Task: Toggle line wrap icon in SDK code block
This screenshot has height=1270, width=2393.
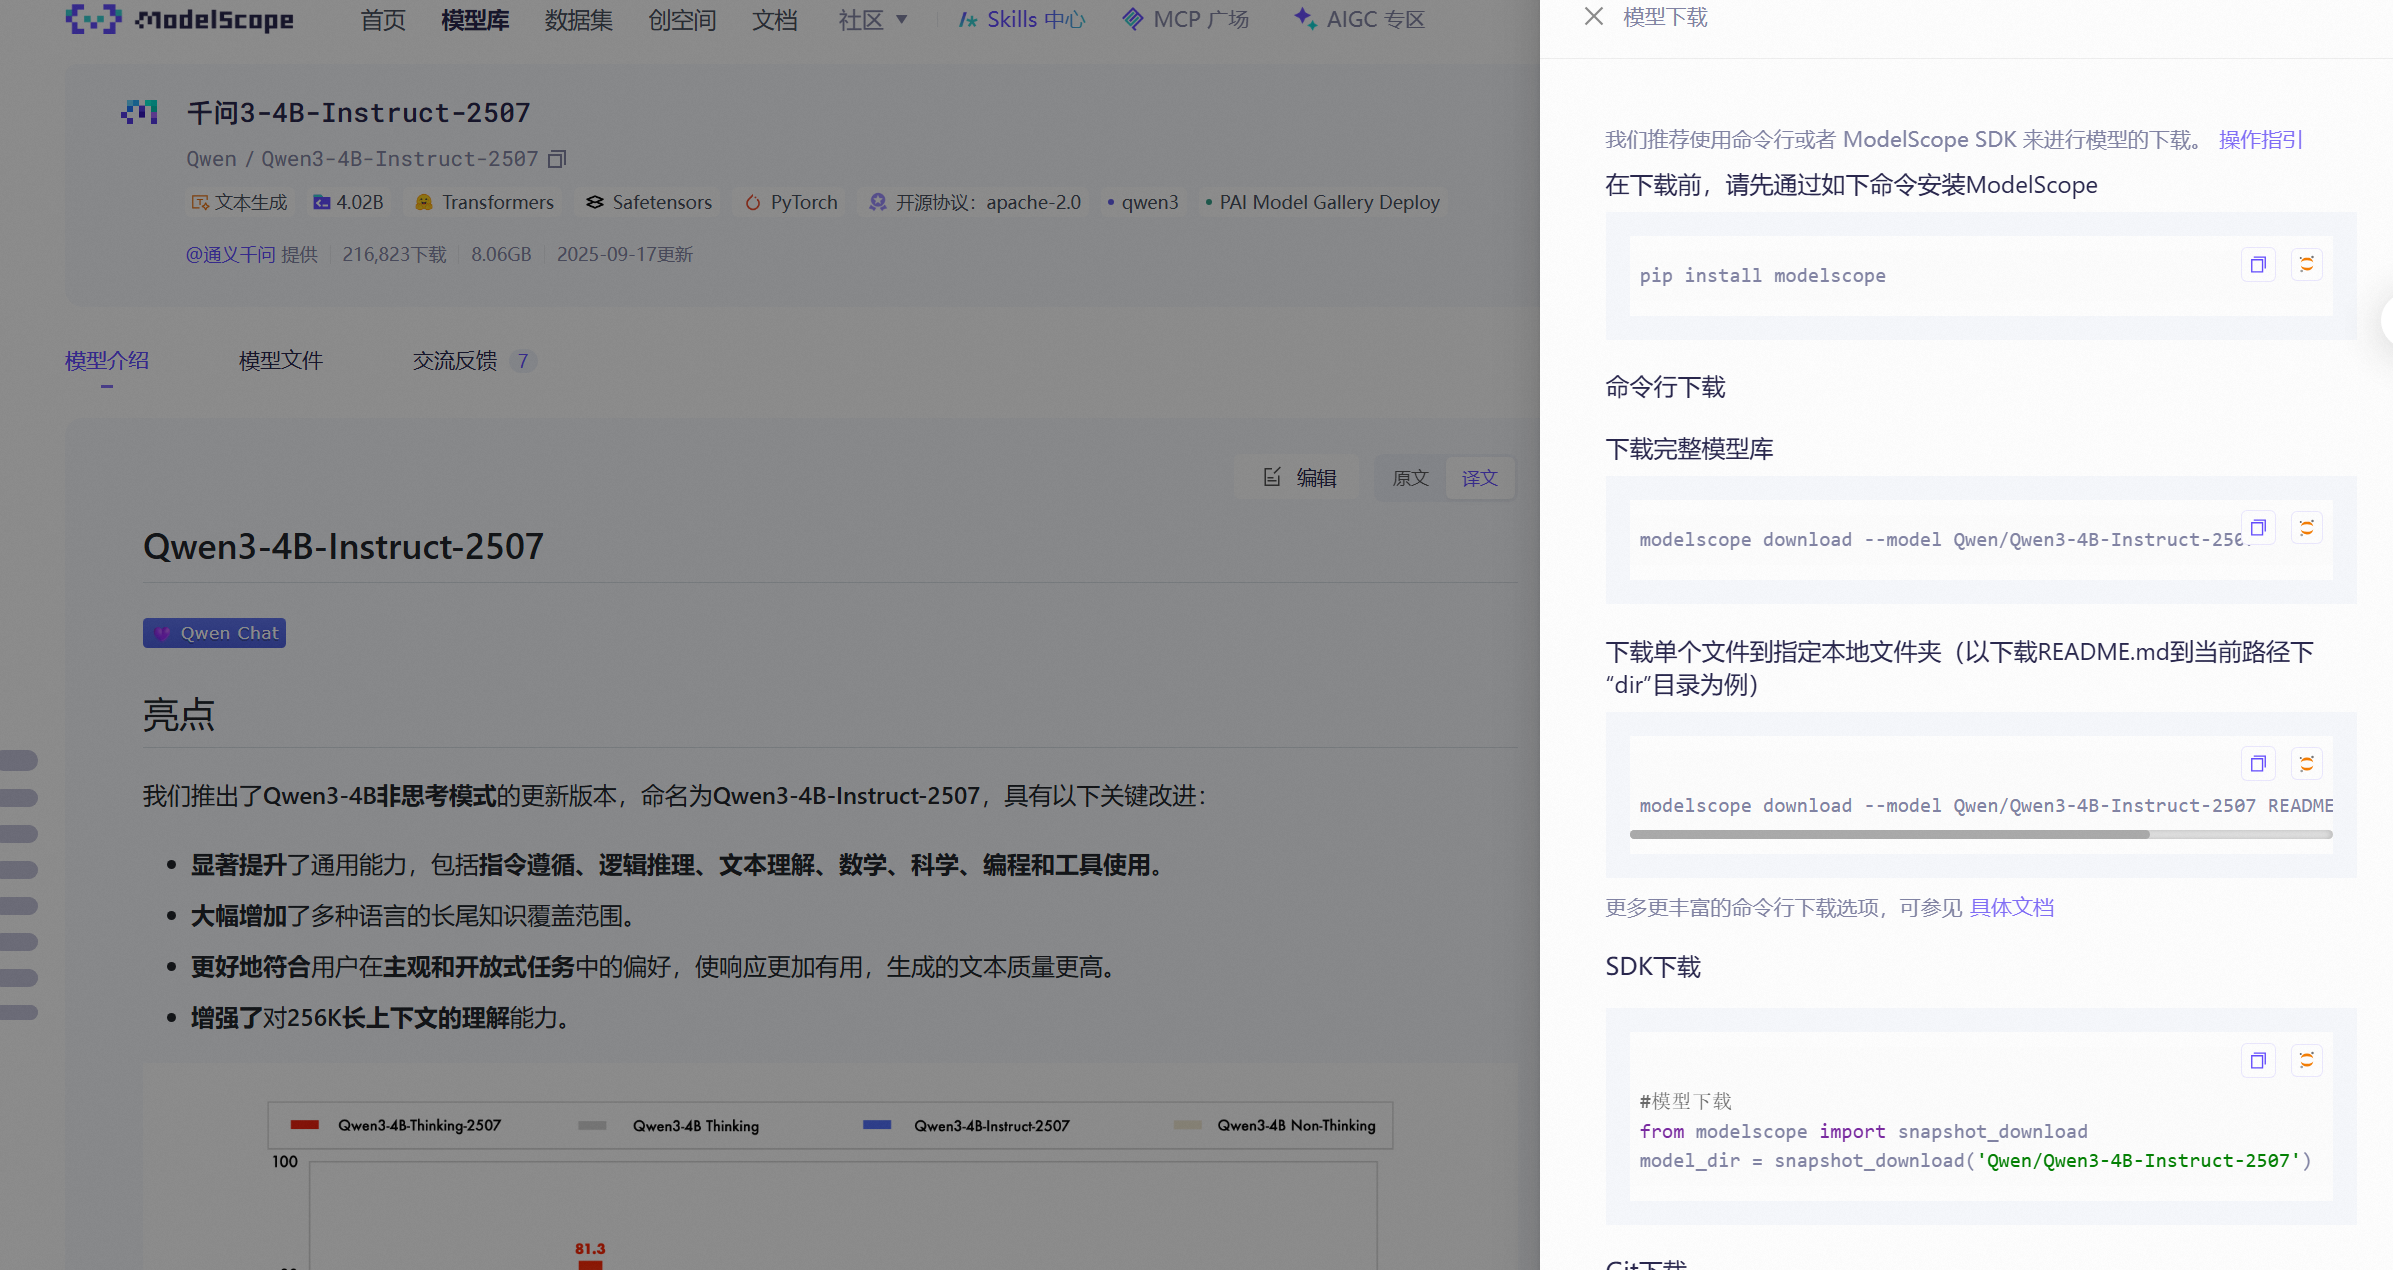Action: [2306, 1061]
